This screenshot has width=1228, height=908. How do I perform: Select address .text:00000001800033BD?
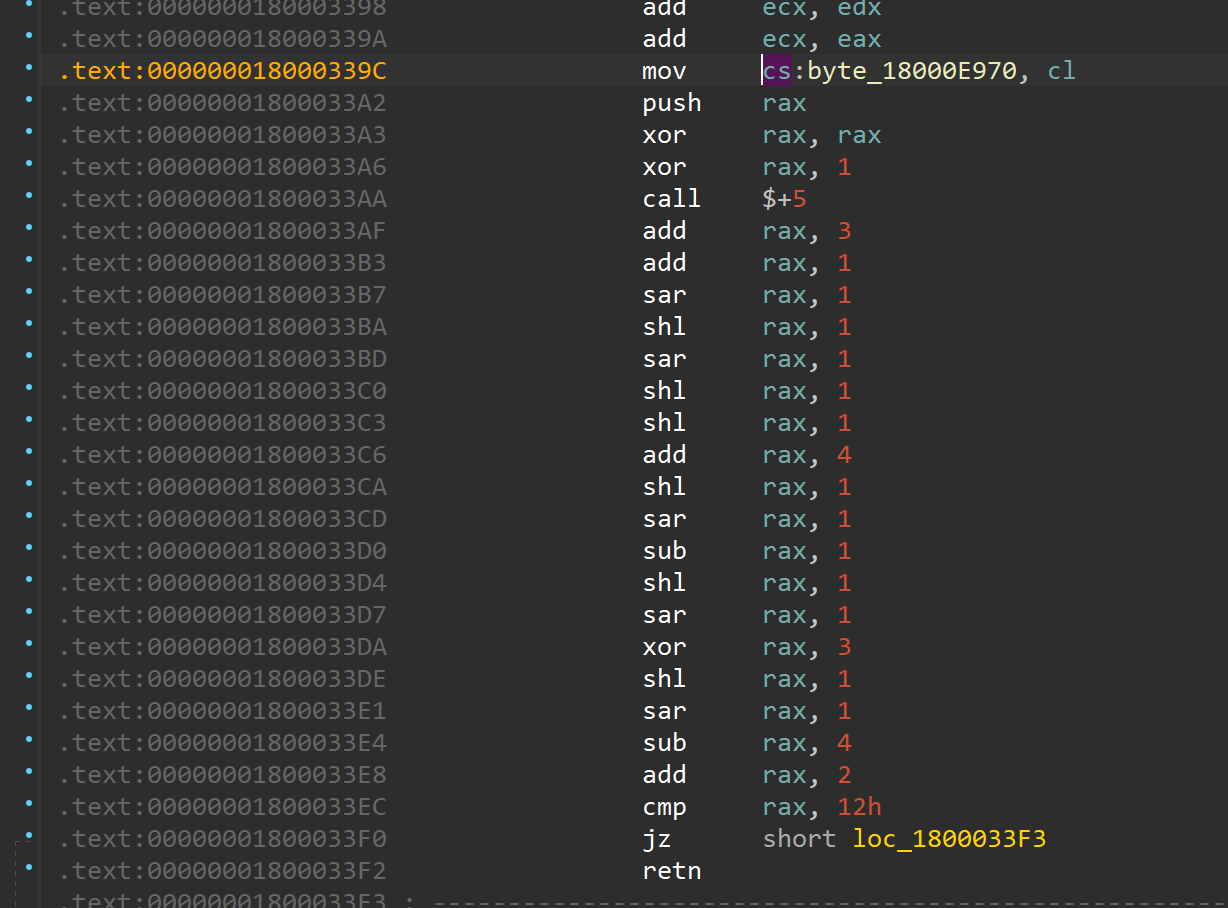click(x=223, y=359)
